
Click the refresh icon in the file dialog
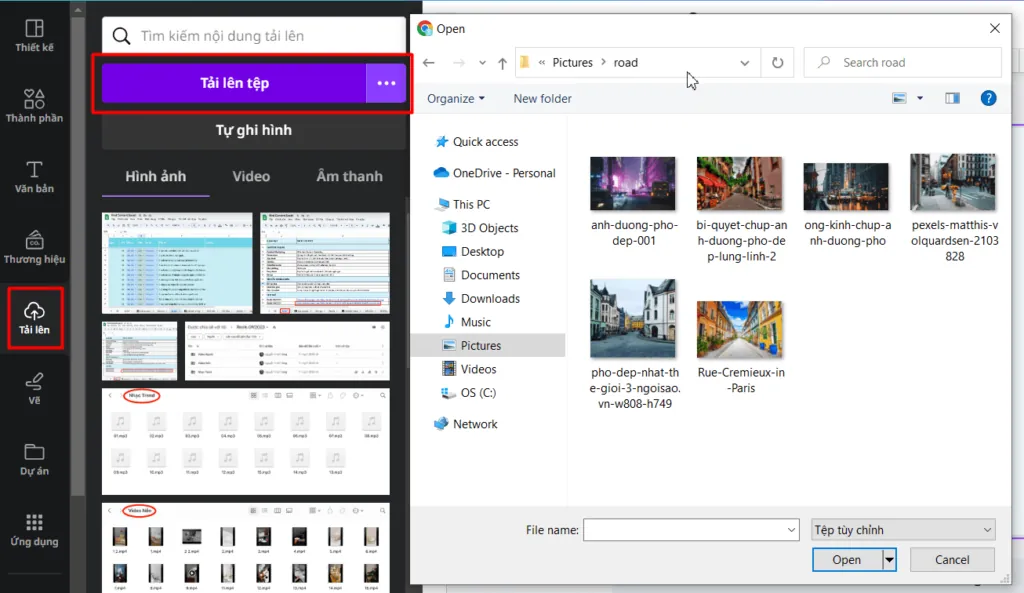pyautogui.click(x=777, y=63)
